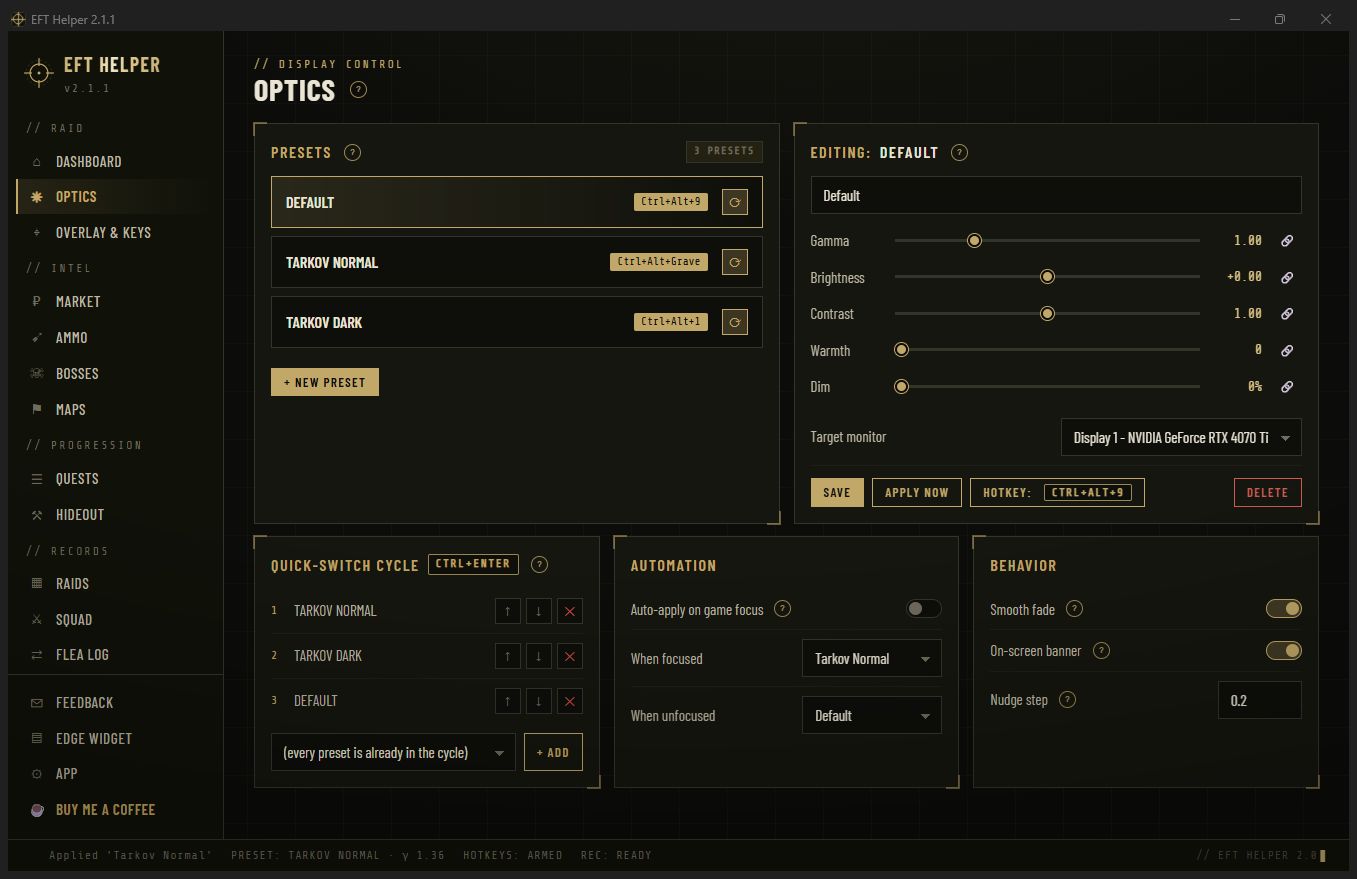1357x879 pixels.
Task: Click the link icon beside Contrast value
Action: pos(1288,314)
